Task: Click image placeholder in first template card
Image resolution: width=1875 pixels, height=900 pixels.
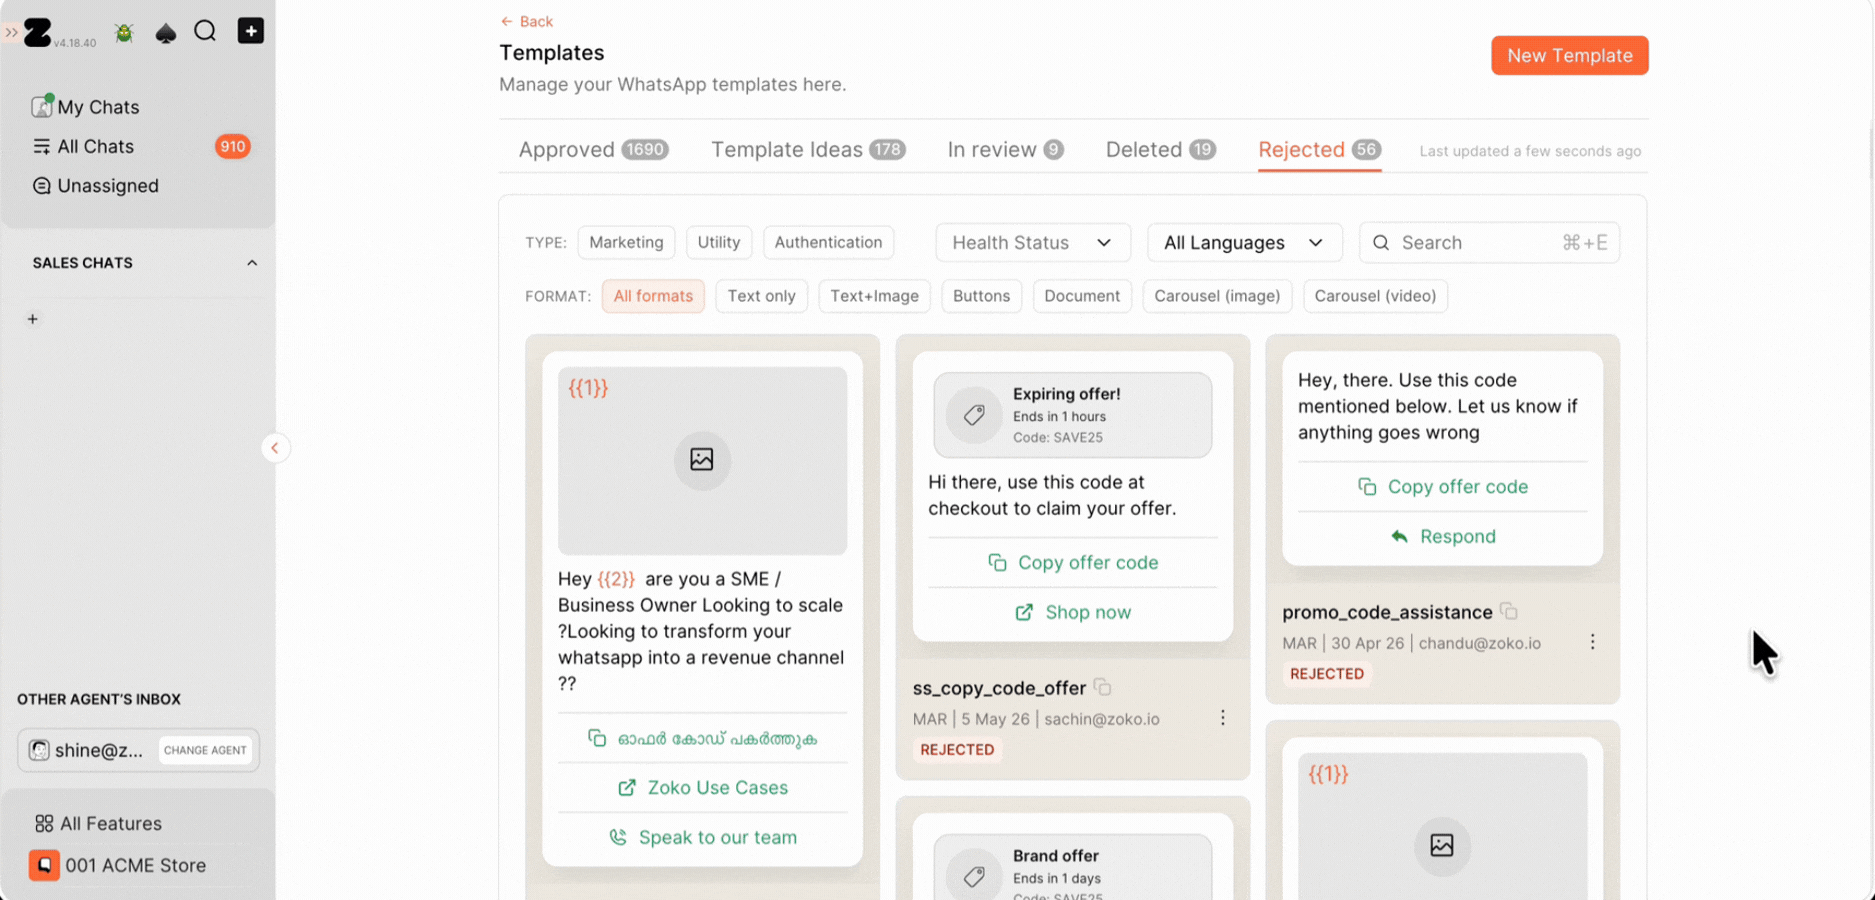Action: [x=702, y=460]
